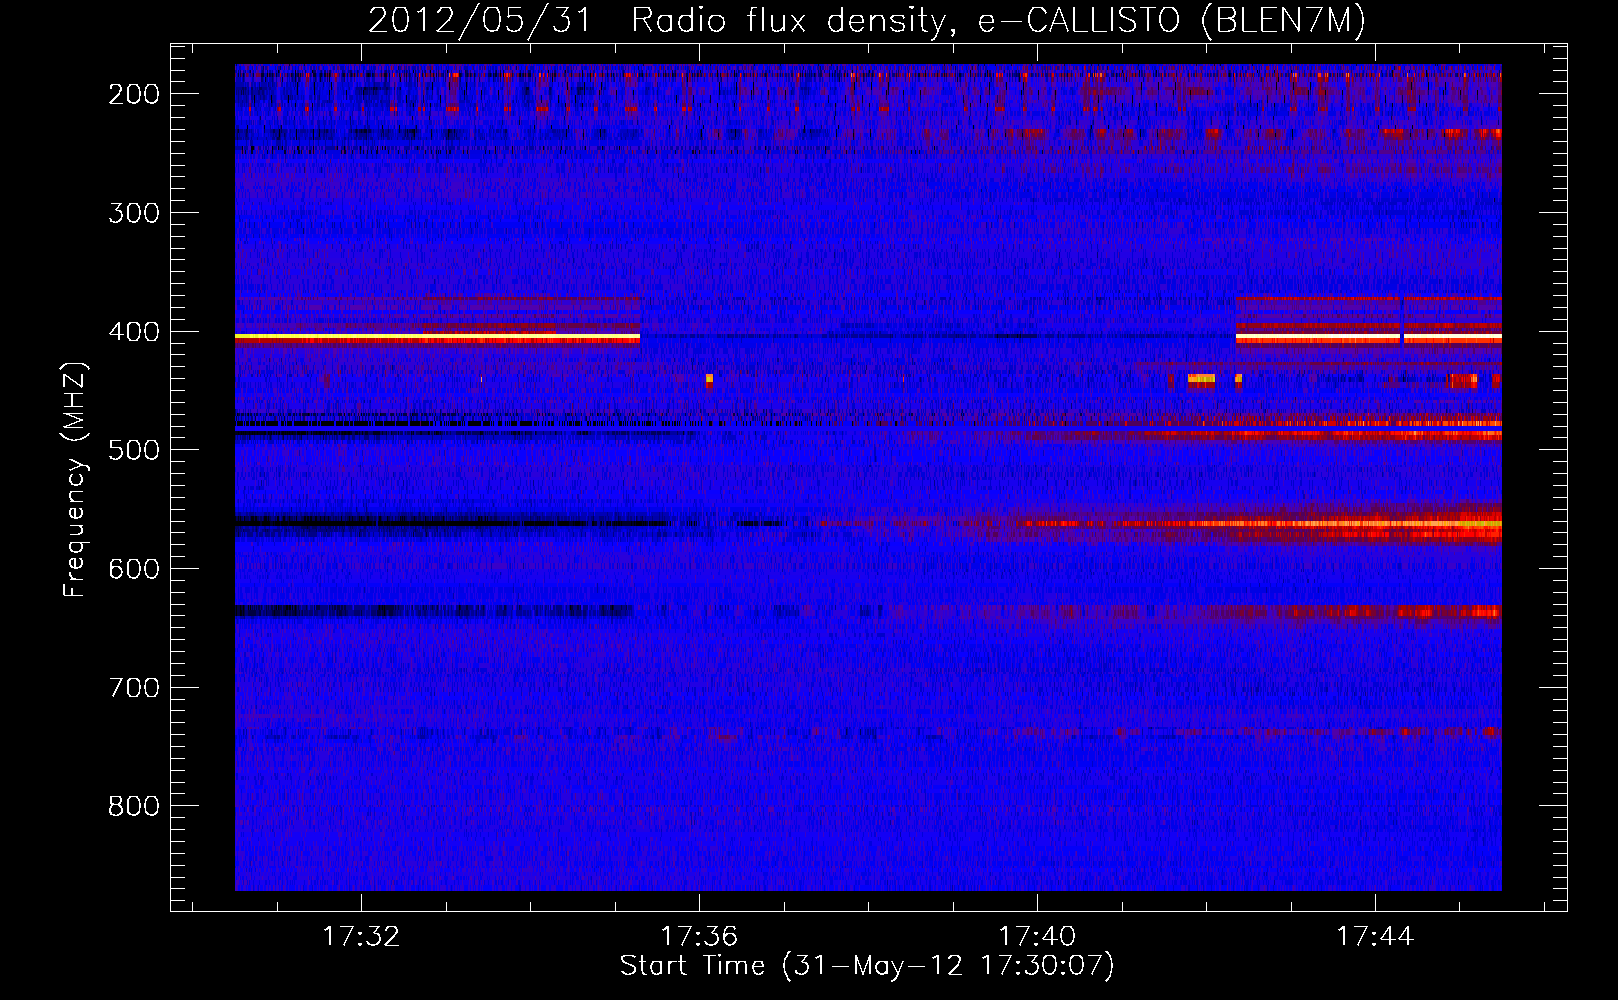Select the 400 frequency tick label
This screenshot has width=1618, height=1000.
pos(134,332)
